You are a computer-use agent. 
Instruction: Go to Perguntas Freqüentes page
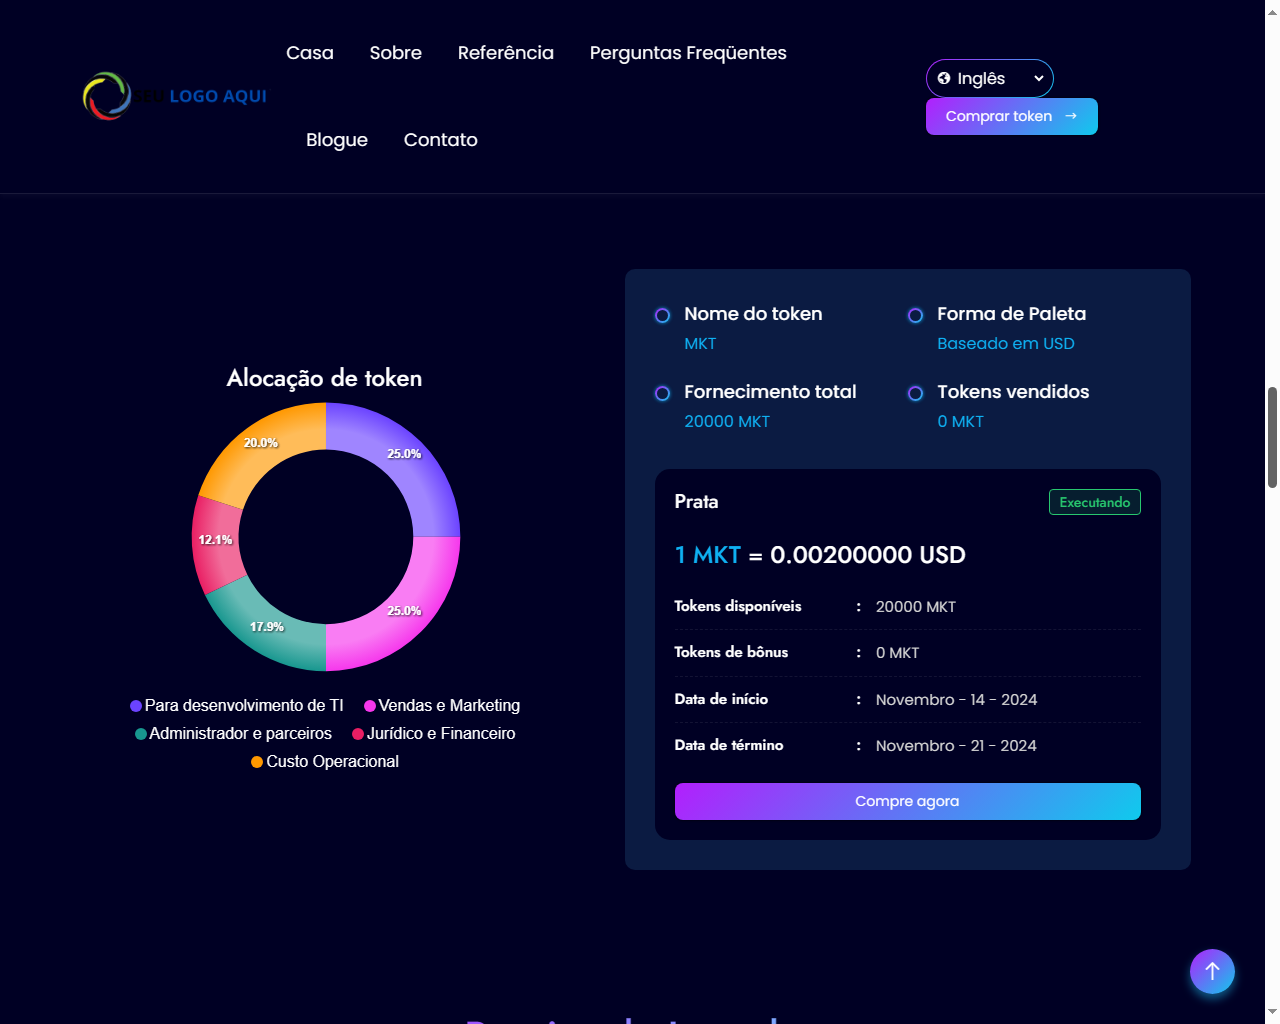[688, 53]
